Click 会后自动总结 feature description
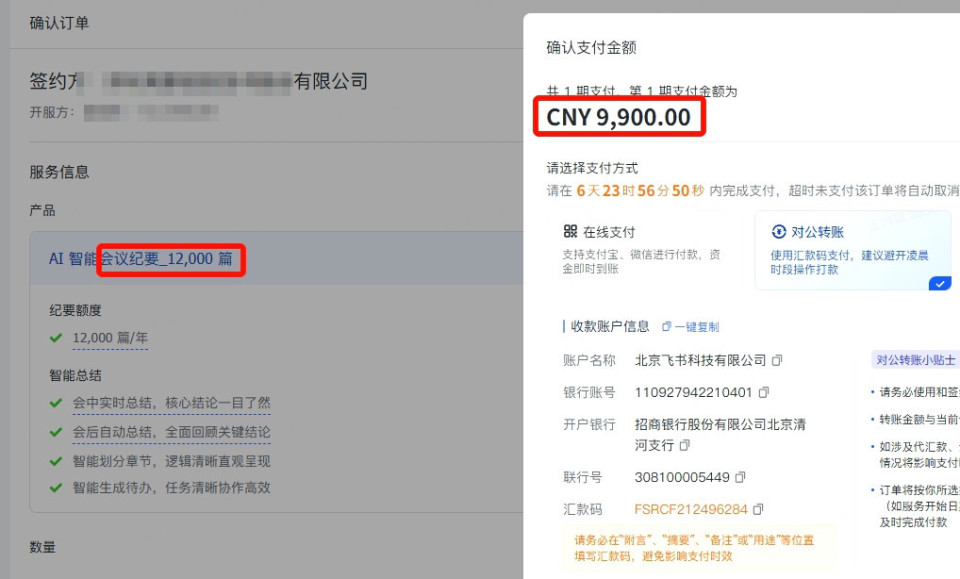Screen dimensions: 960x579 pyautogui.click(x=171, y=432)
